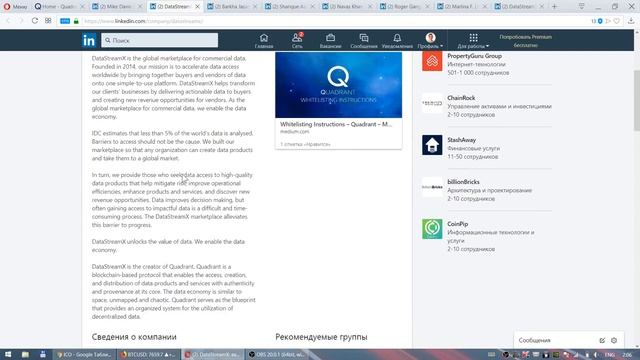Click the page vertical scrollbar thumb

pos(636,100)
